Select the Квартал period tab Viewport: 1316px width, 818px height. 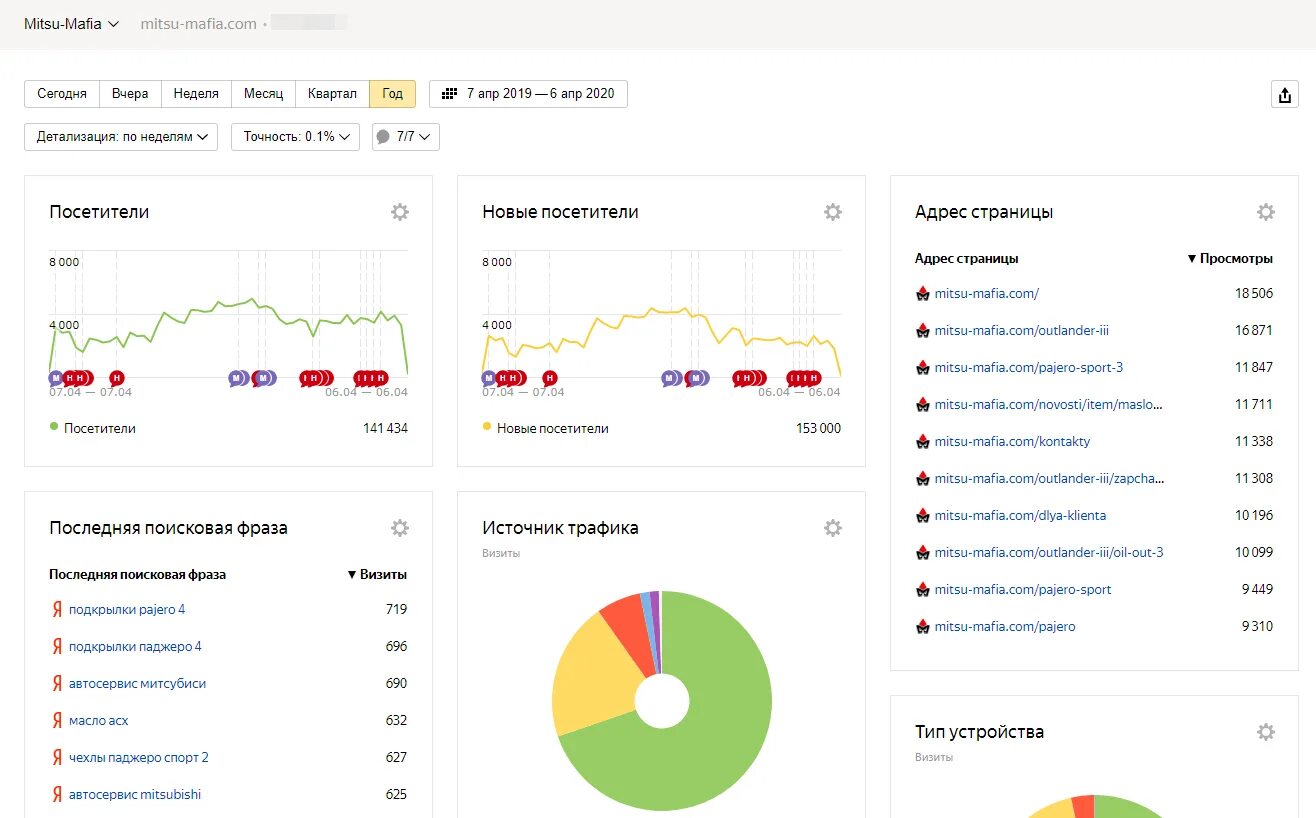click(332, 94)
